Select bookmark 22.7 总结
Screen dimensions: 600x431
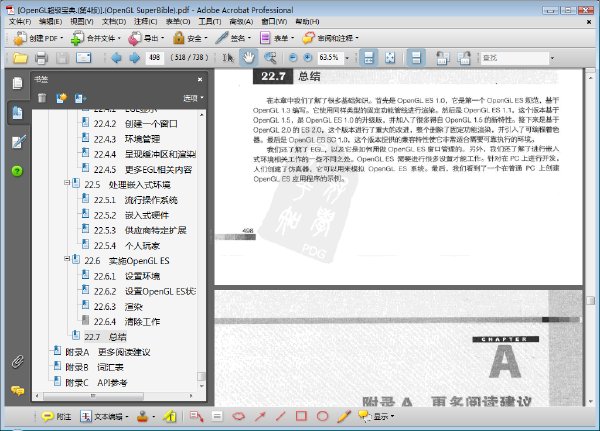(105, 337)
